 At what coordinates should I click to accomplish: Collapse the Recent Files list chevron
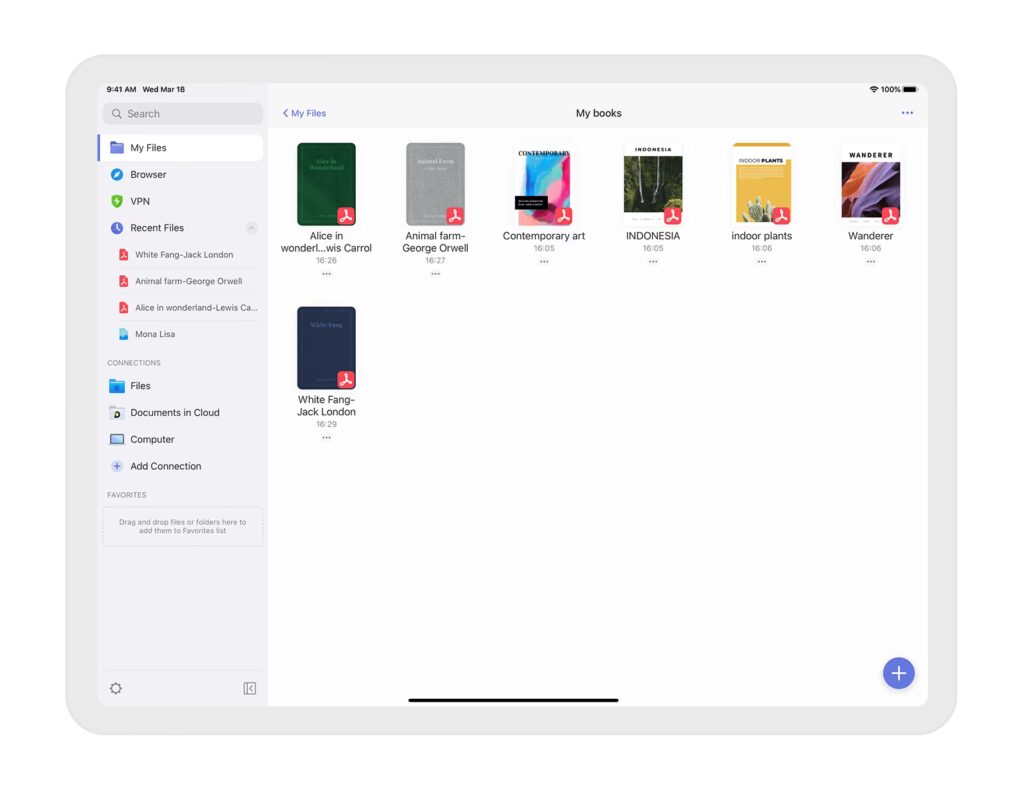(x=251, y=228)
